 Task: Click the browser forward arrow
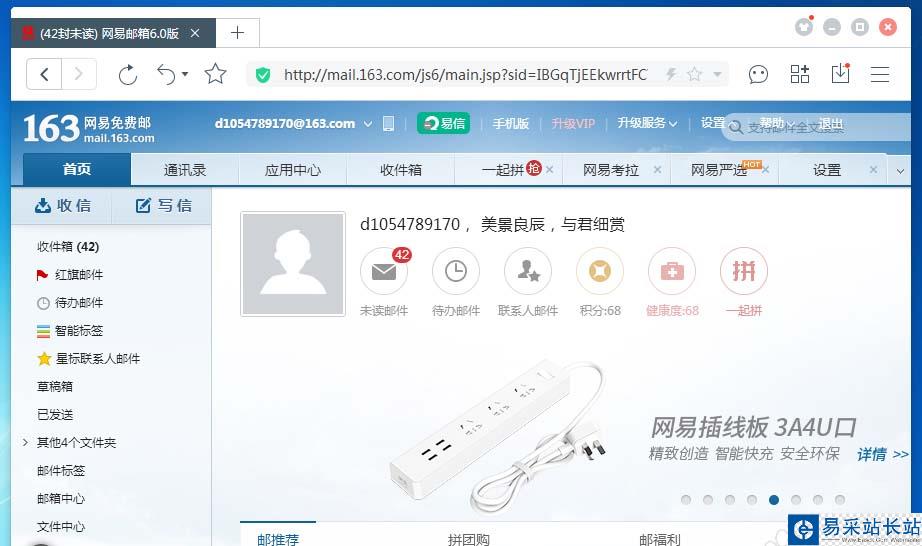coord(79,75)
